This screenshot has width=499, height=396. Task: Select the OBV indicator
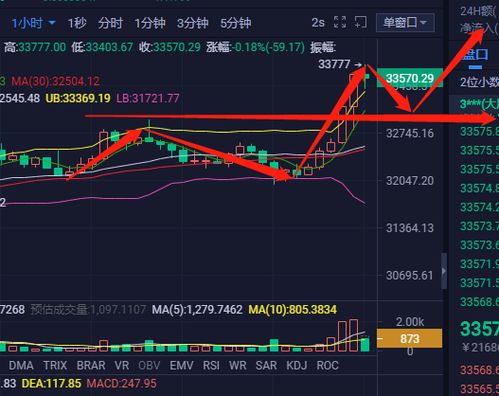coord(149,366)
